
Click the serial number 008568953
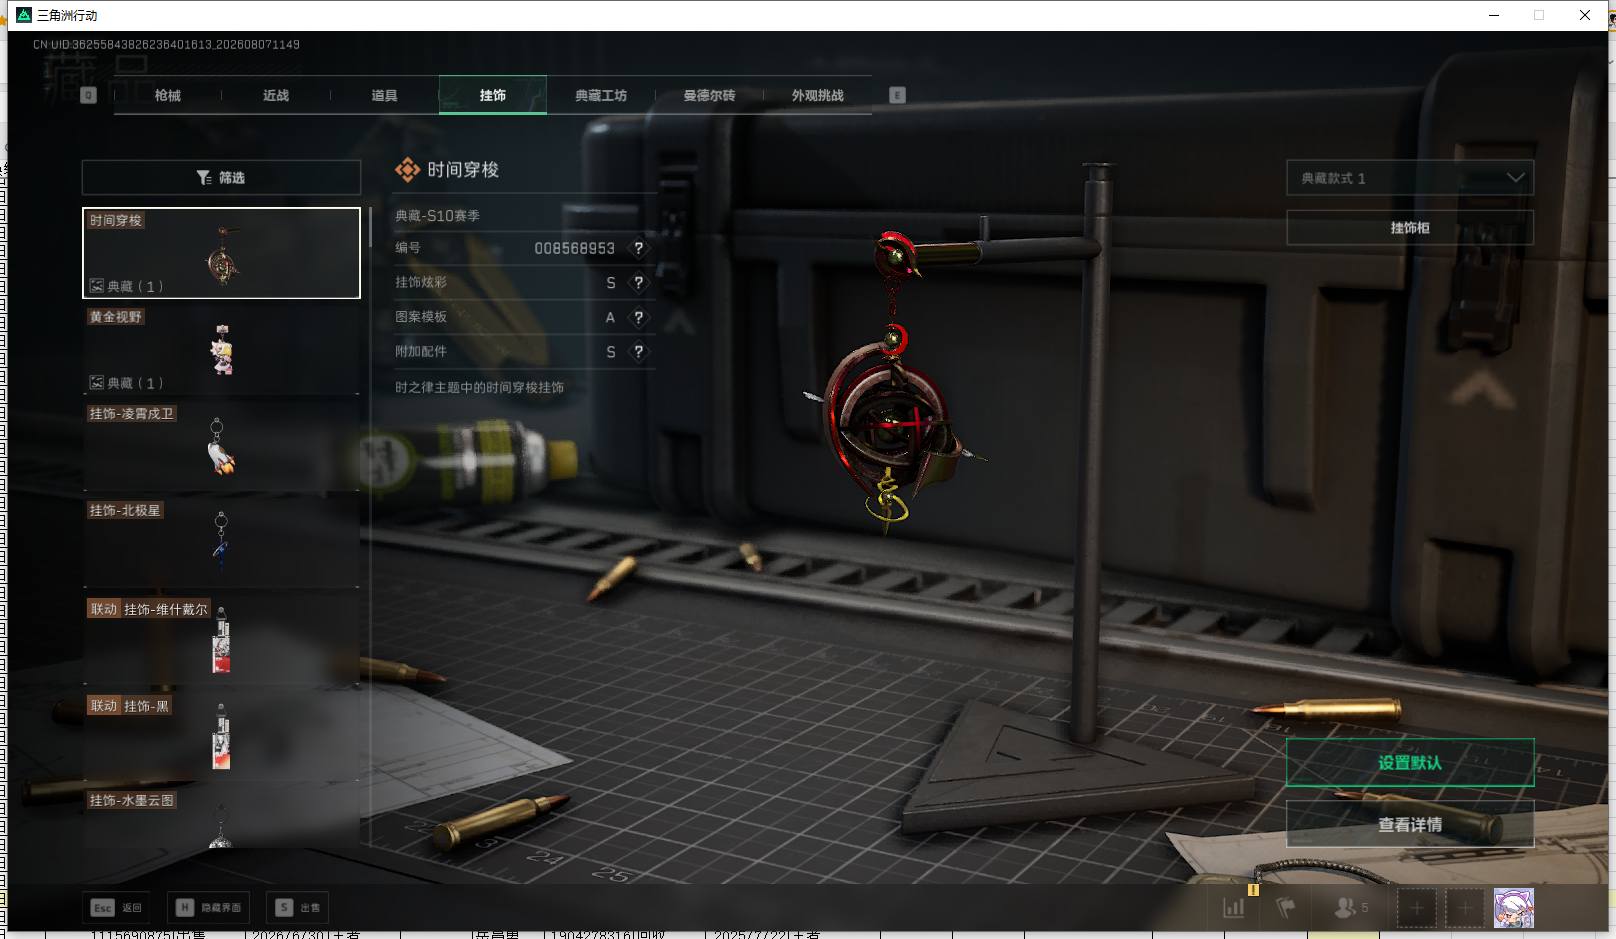click(x=575, y=248)
